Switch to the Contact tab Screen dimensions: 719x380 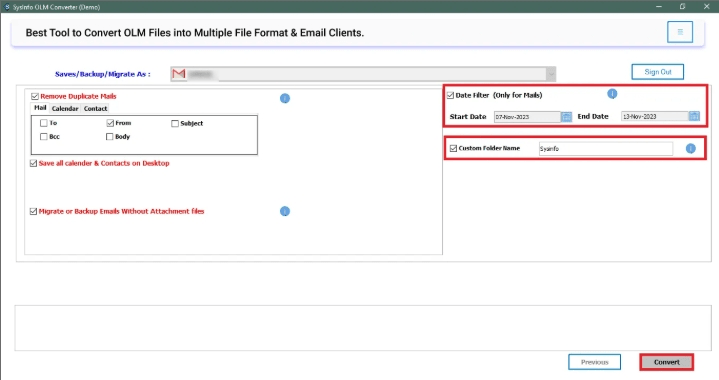[x=95, y=109]
